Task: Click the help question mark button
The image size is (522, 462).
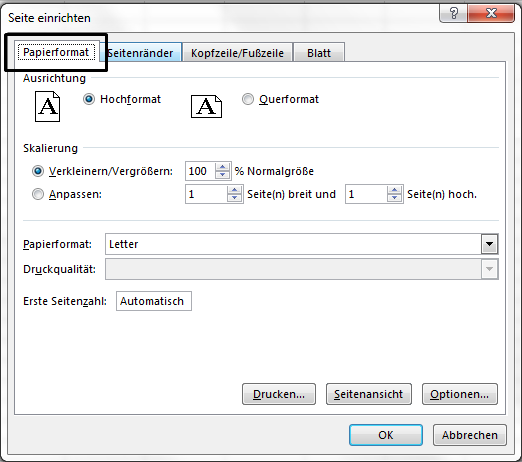Action: [453, 13]
